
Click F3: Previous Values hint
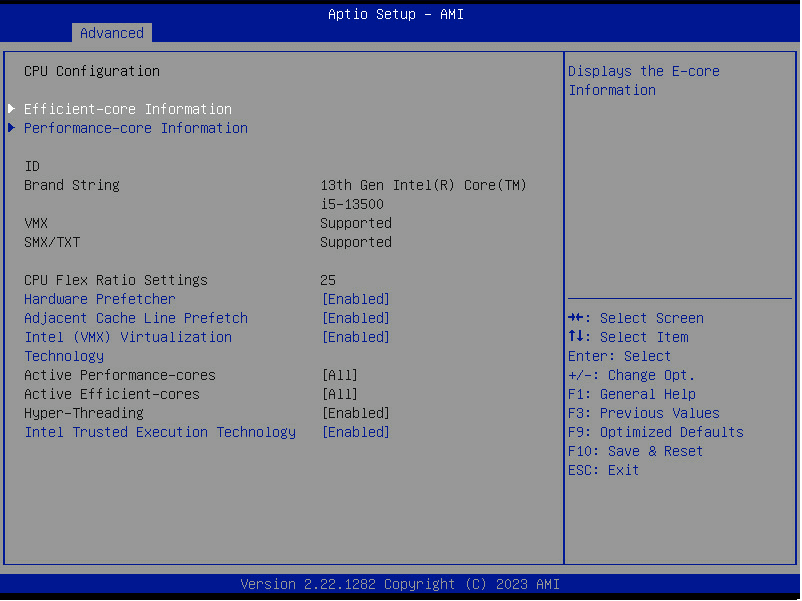644,413
